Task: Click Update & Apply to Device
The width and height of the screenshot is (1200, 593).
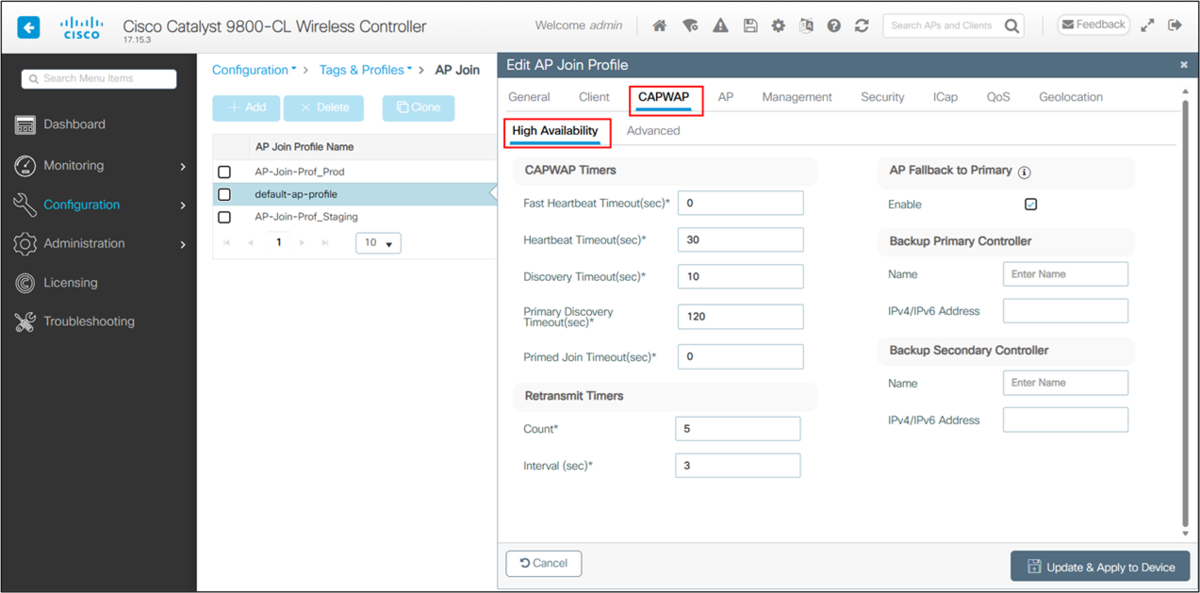Action: click(x=1100, y=567)
